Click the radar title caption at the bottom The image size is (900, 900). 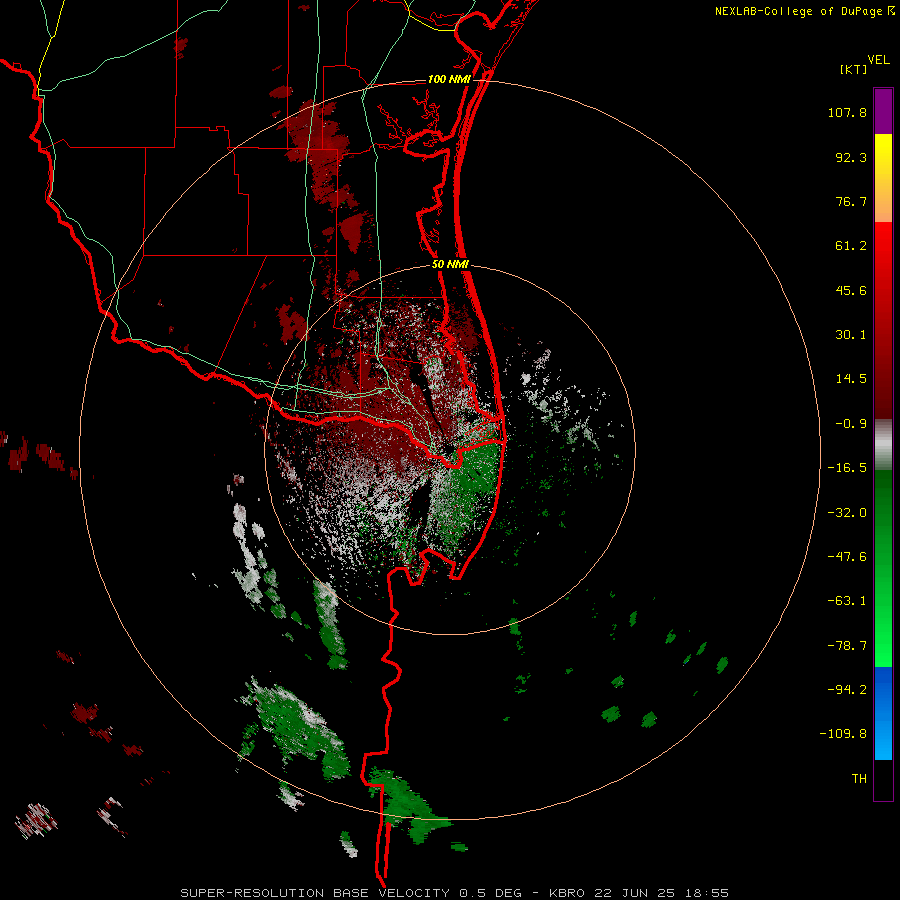click(455, 893)
